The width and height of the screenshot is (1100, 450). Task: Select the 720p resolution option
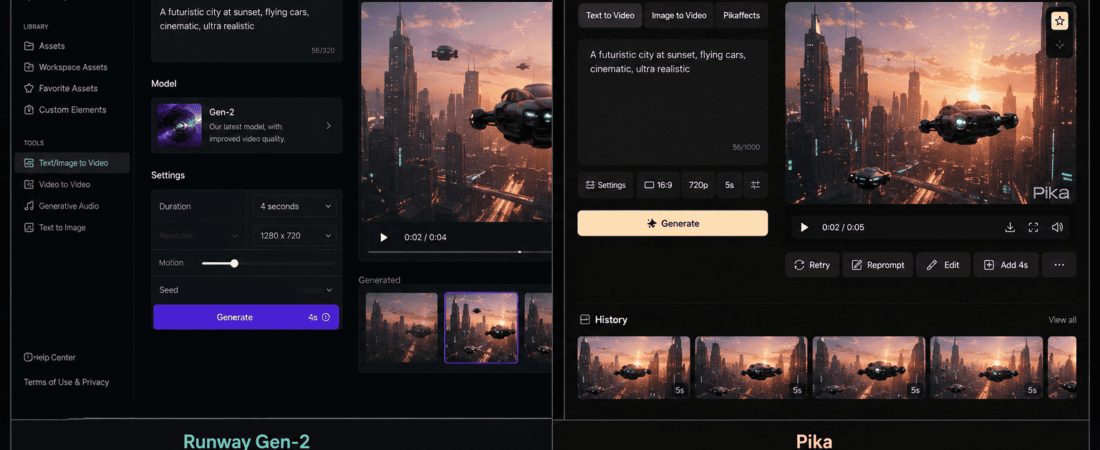click(x=698, y=185)
